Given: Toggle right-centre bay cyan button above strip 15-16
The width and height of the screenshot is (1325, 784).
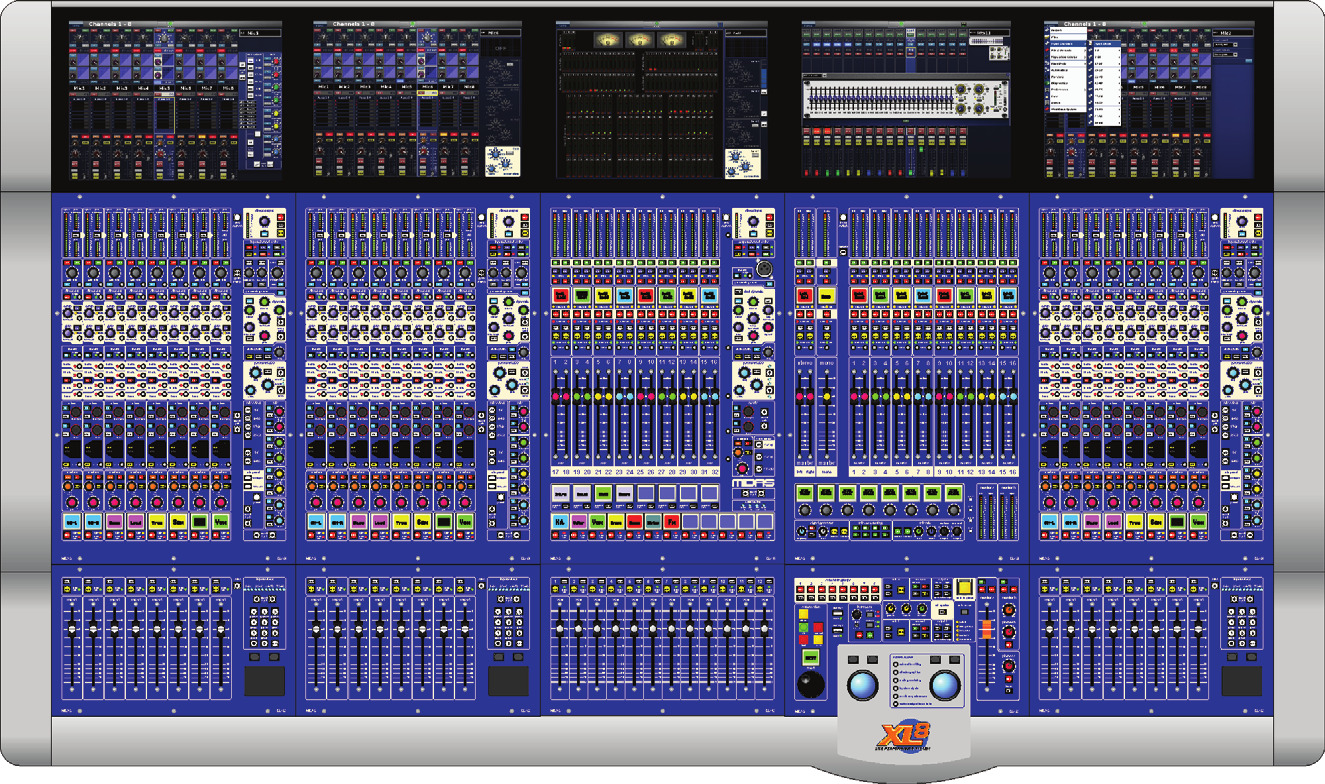Looking at the screenshot, I should (x=1008, y=296).
